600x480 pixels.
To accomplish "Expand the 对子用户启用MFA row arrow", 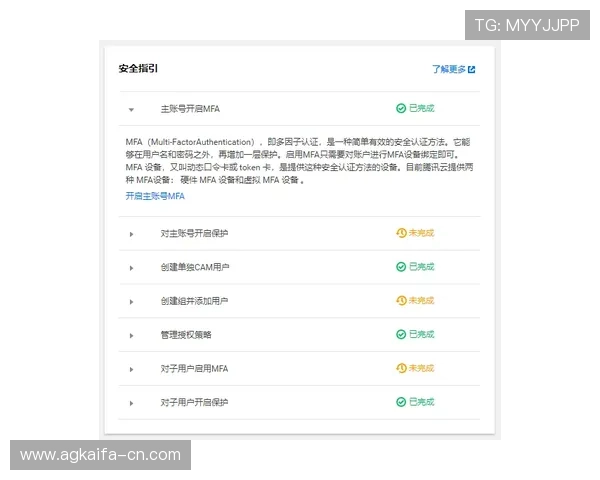I will [x=131, y=369].
